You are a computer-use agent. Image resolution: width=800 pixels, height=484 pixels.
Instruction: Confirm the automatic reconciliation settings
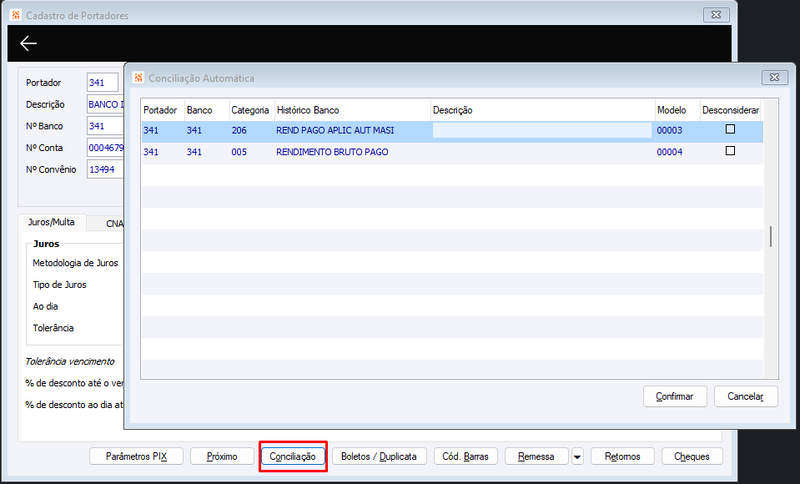pyautogui.click(x=674, y=396)
